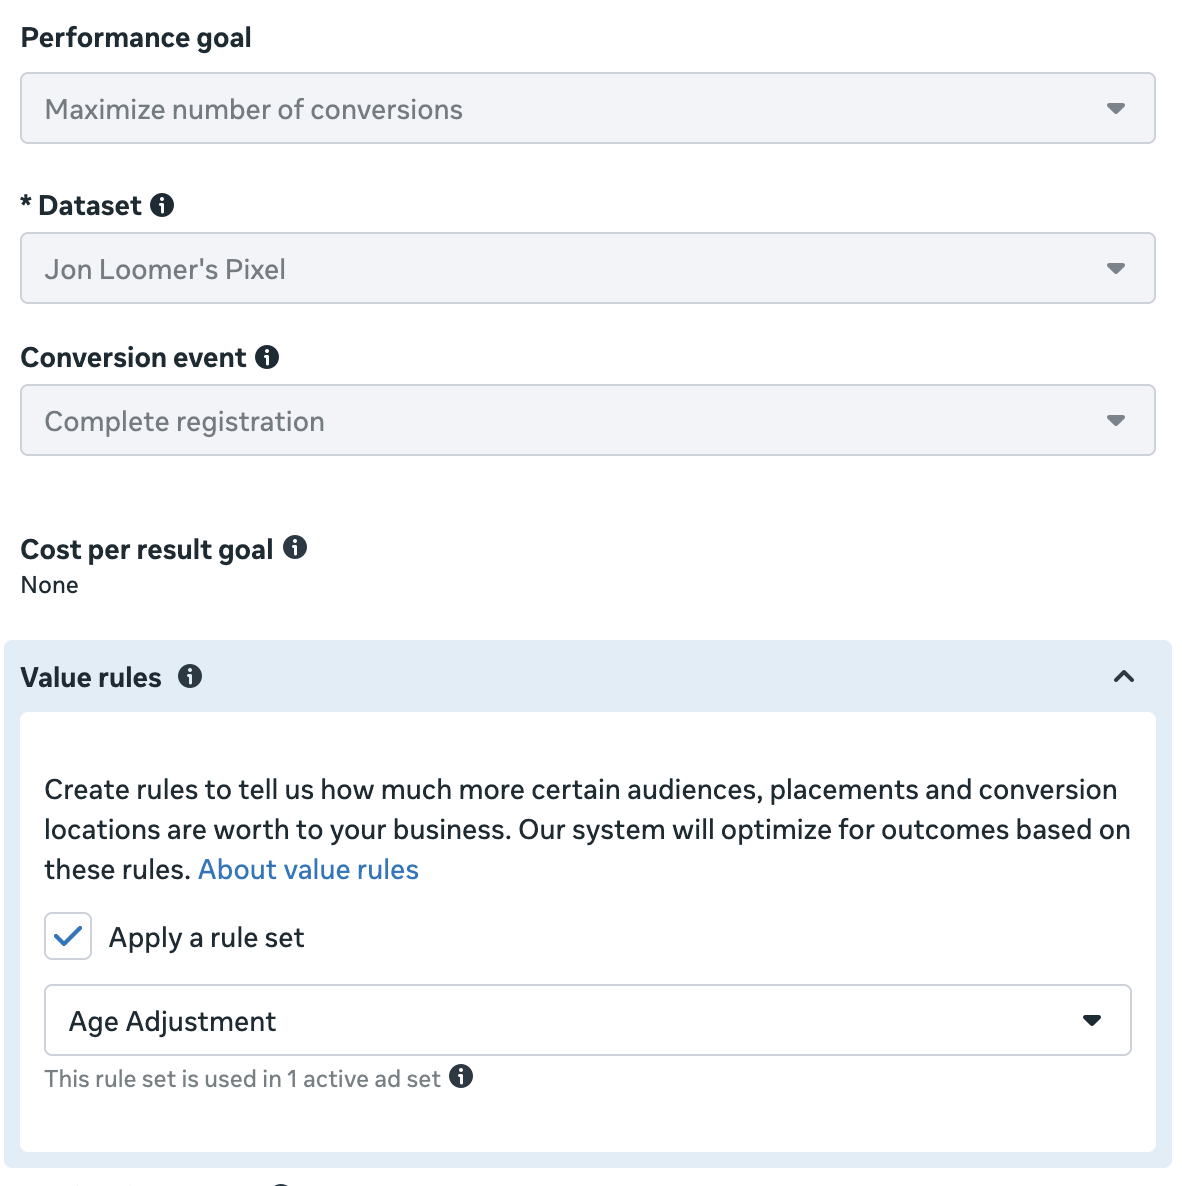This screenshot has height=1186, width=1182.
Task: Open the About value rules link
Action: pyautogui.click(x=308, y=870)
